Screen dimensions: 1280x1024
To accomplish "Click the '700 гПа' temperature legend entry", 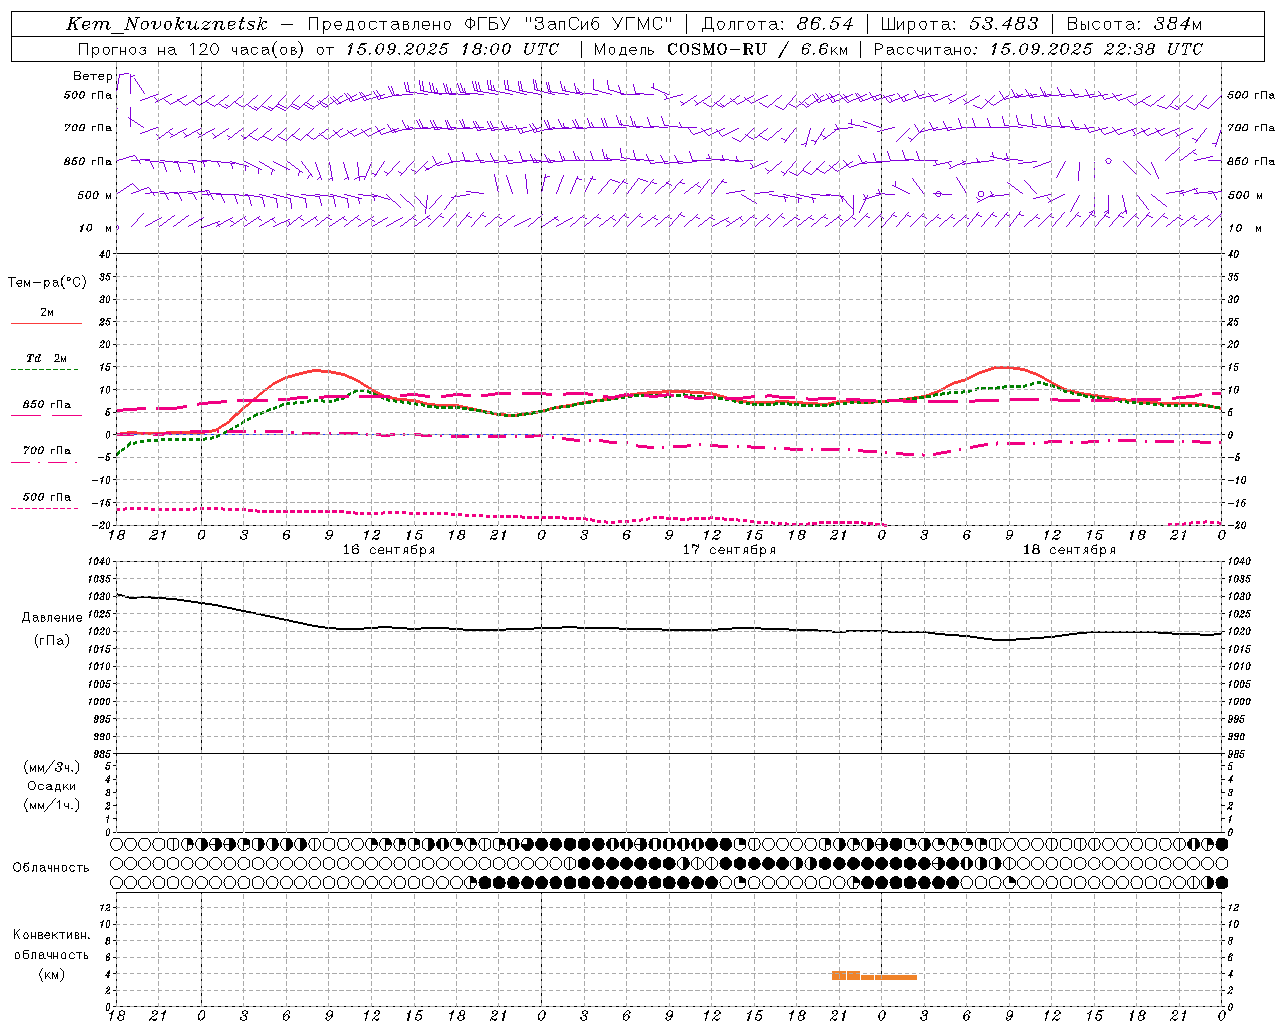I will coord(46,451).
